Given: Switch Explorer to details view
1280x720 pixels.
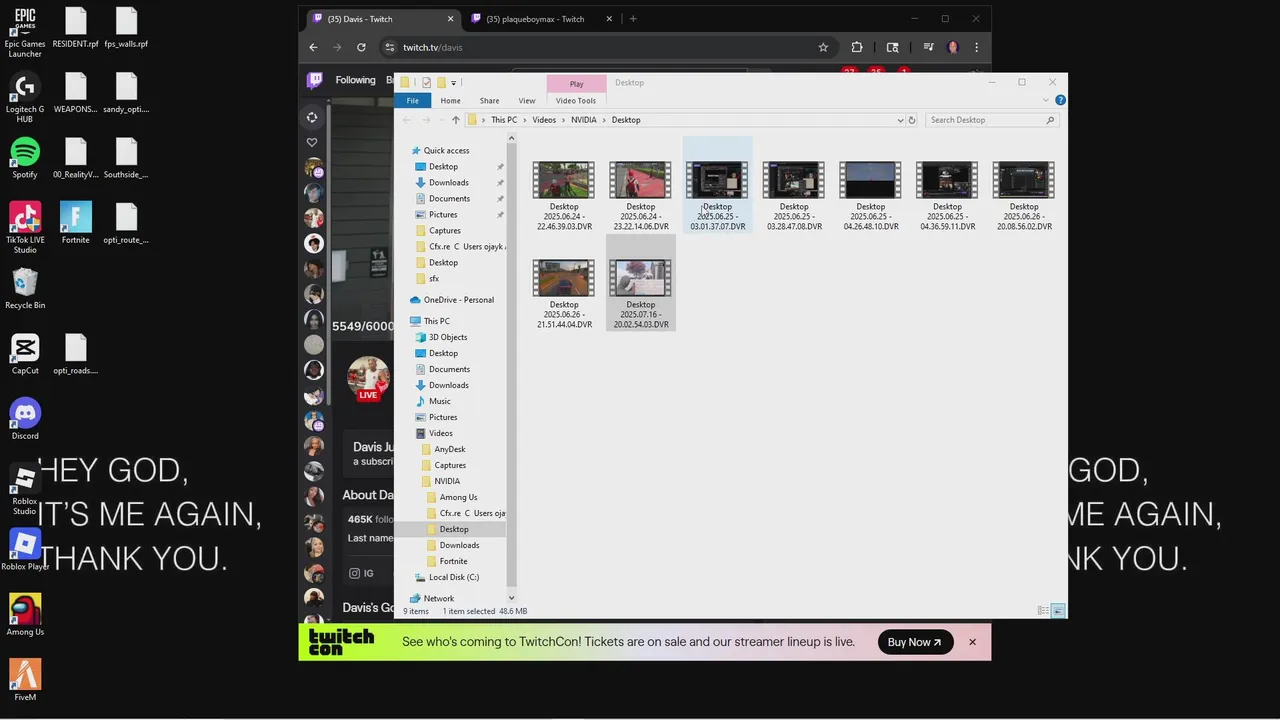Looking at the screenshot, I should point(1043,611).
